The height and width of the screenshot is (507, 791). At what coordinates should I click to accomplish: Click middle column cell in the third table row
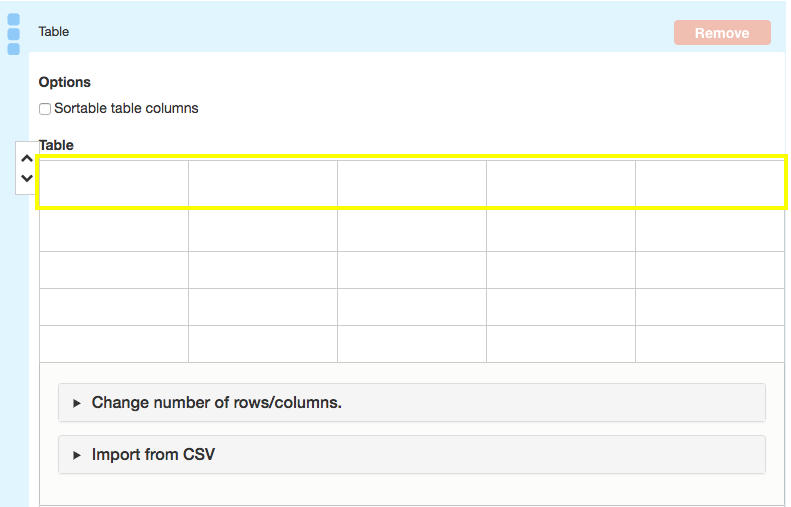412,270
